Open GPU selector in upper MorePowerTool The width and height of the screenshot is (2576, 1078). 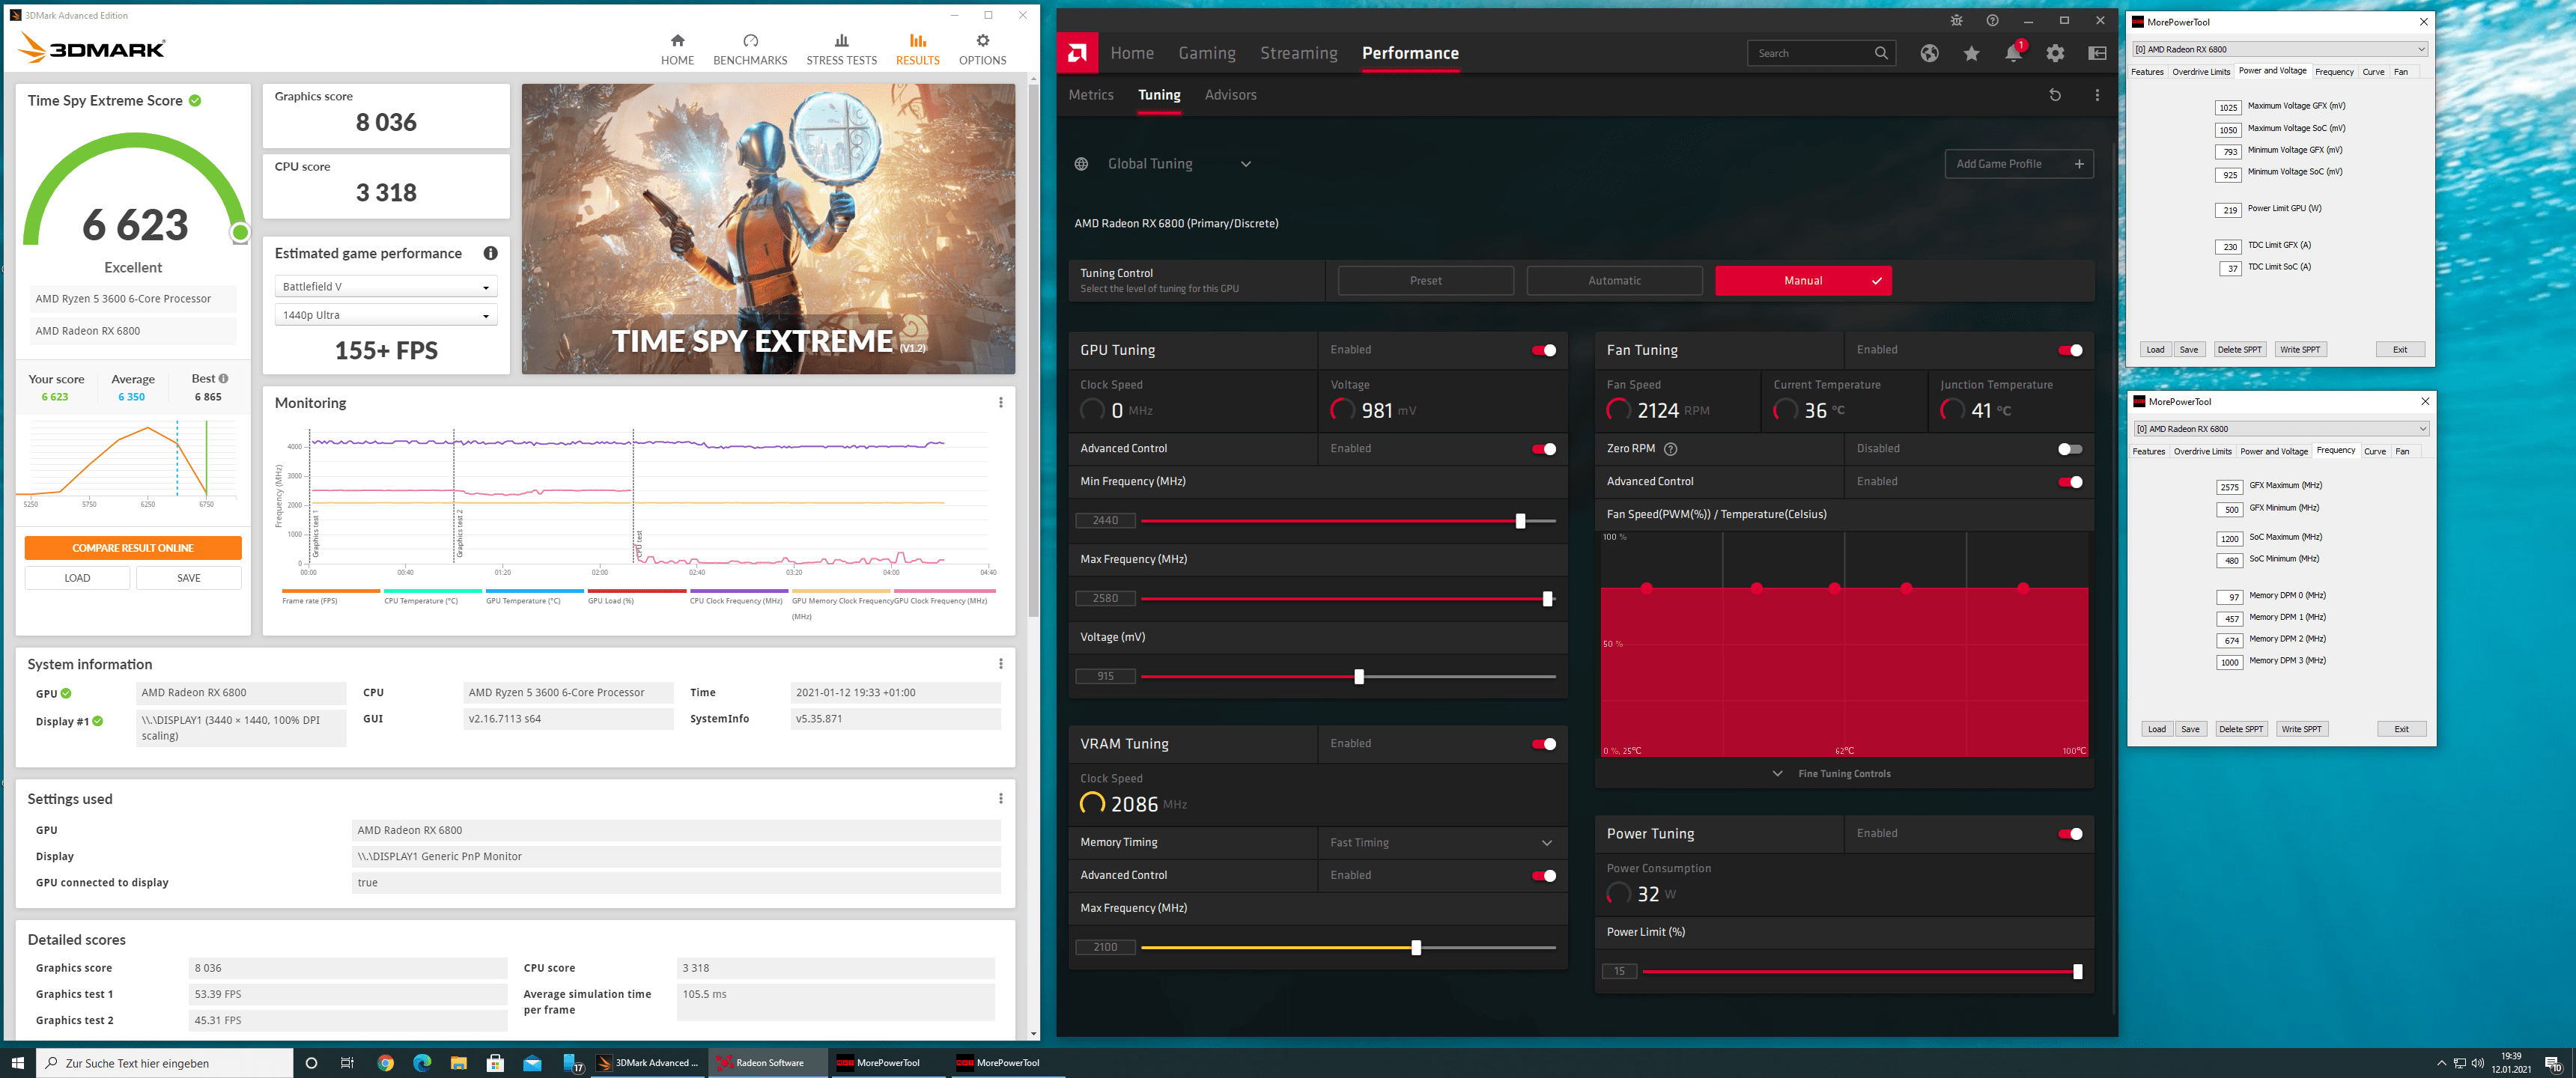click(2280, 49)
